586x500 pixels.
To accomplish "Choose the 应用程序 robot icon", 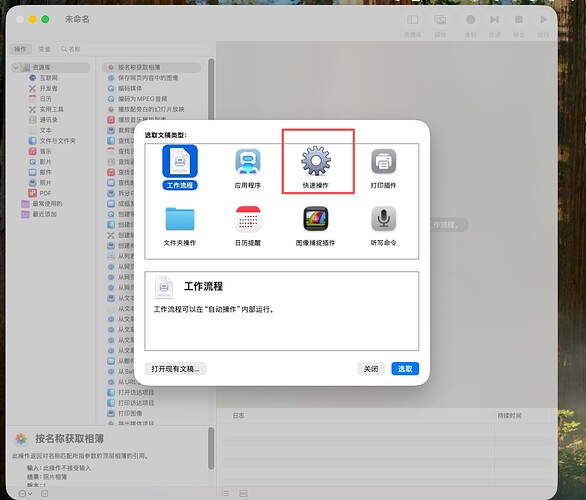I will click(248, 161).
